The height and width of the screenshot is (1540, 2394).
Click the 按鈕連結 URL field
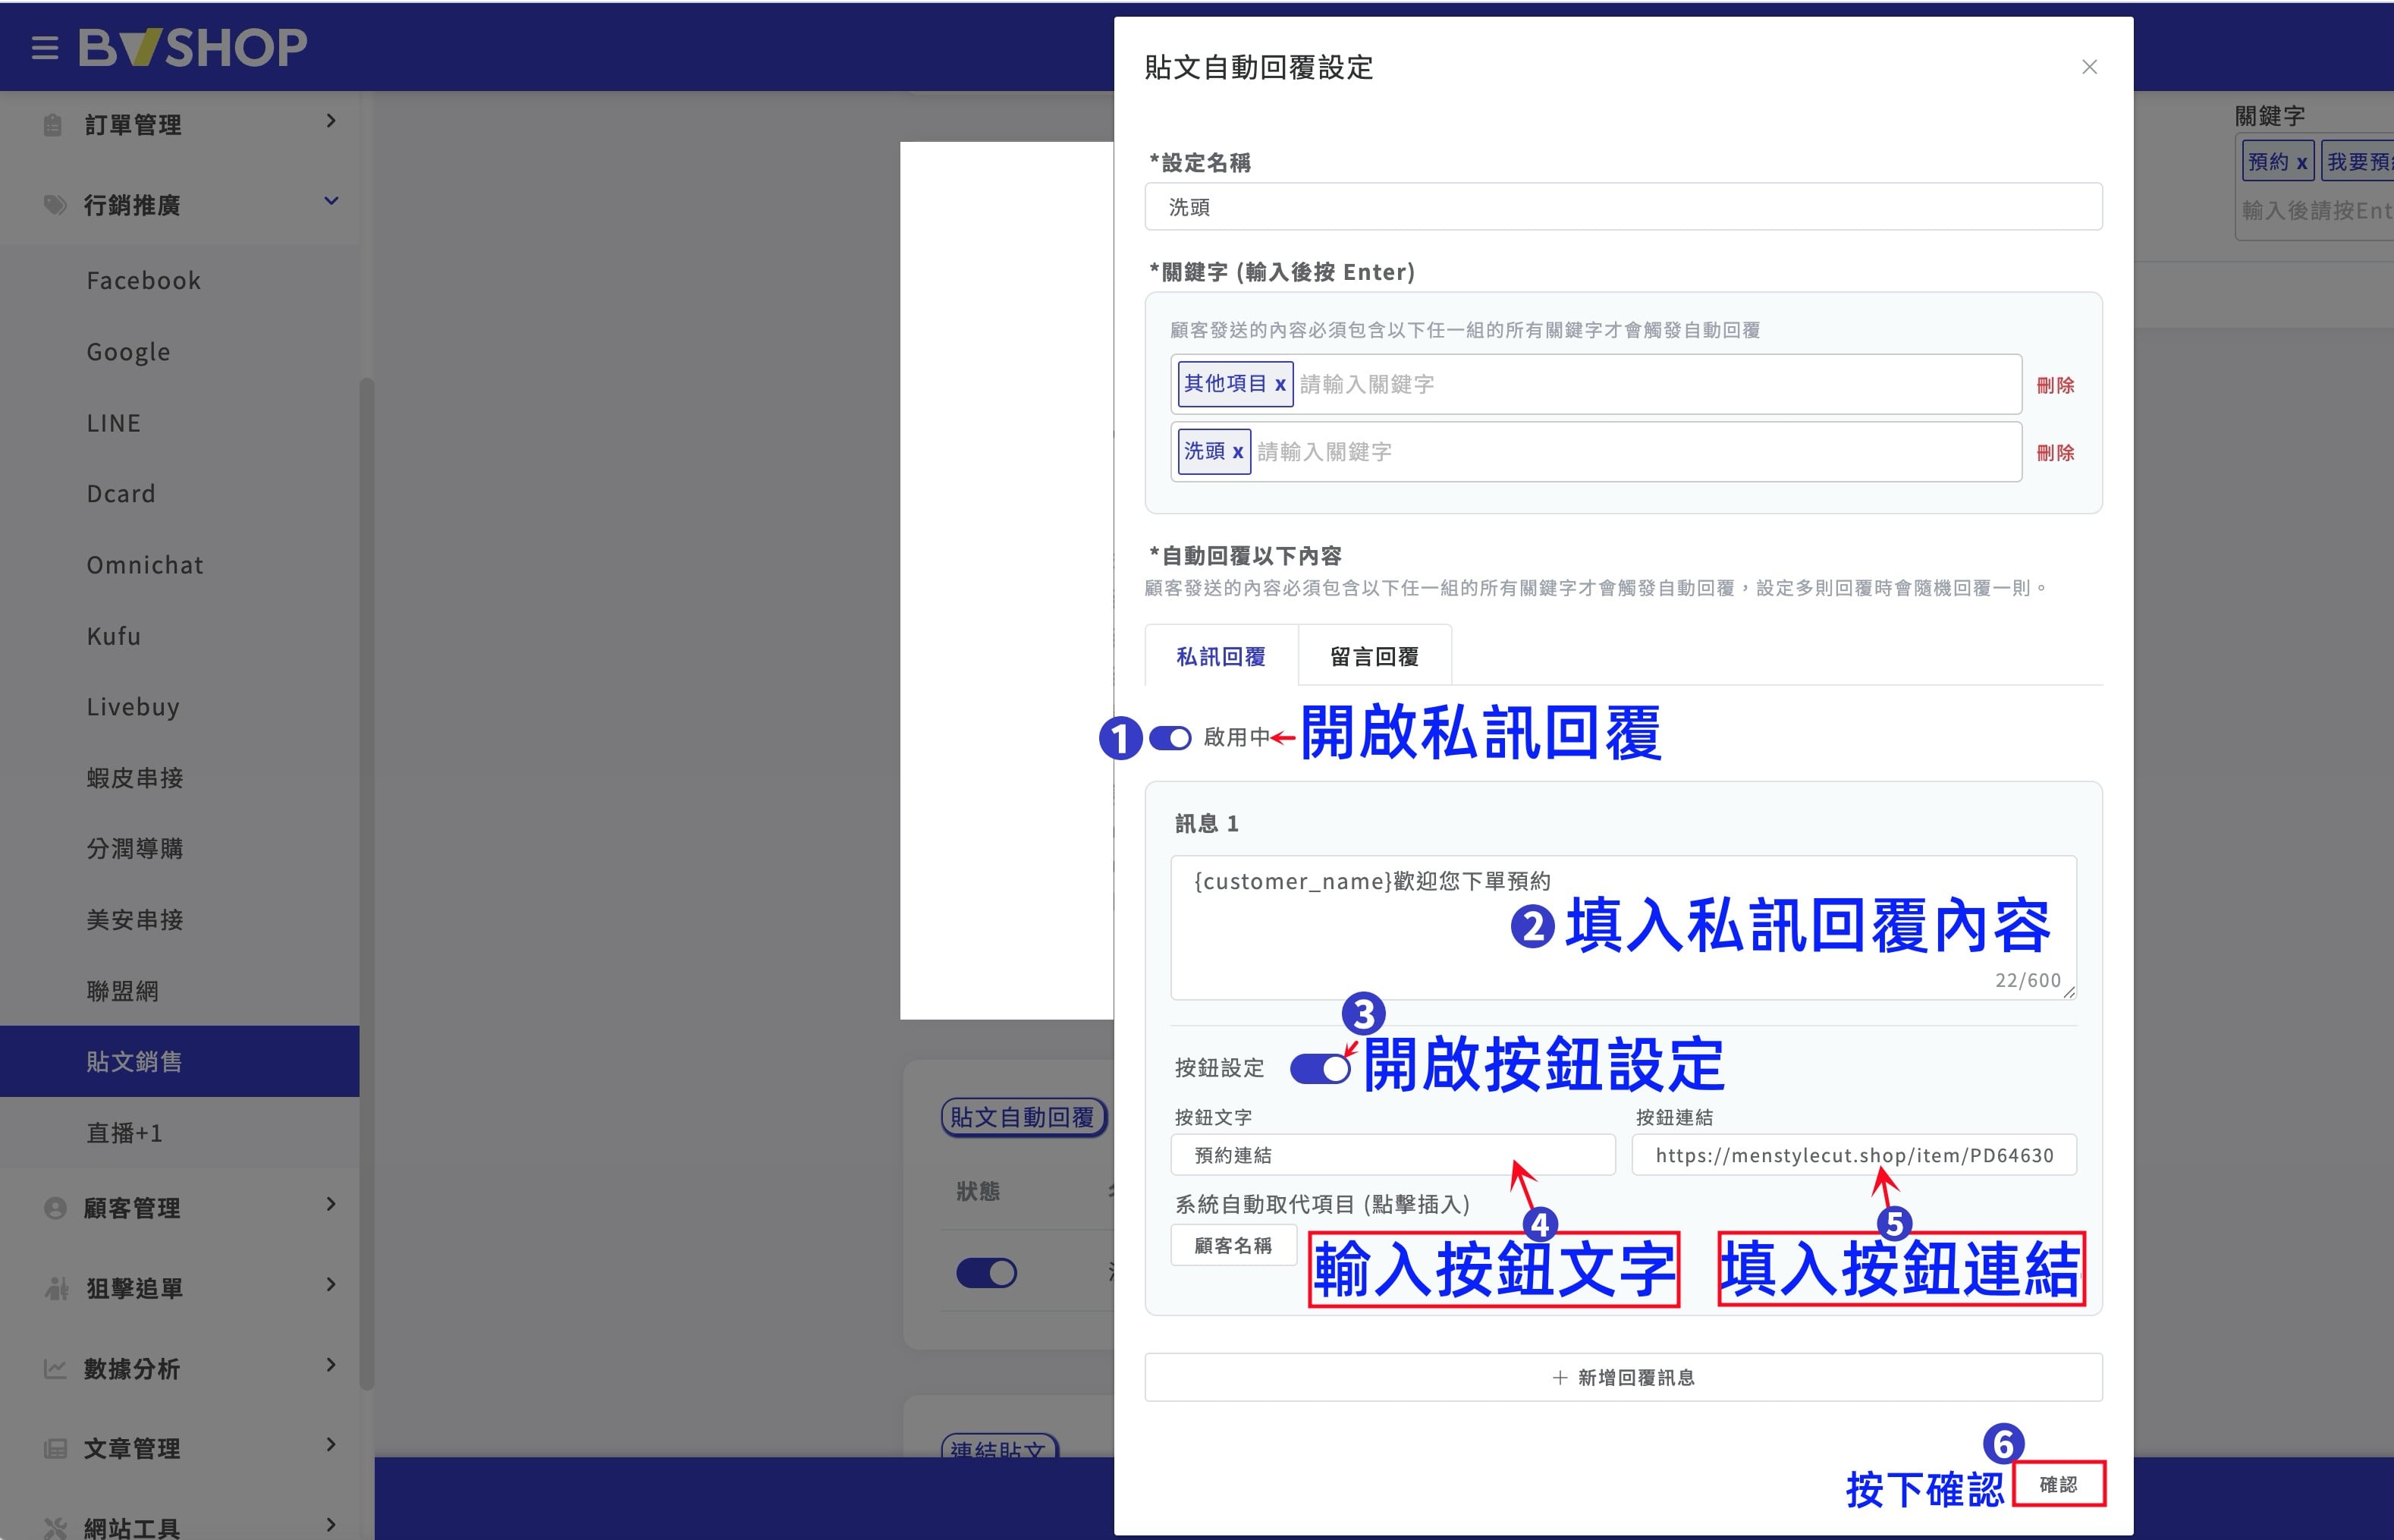[1854, 1155]
